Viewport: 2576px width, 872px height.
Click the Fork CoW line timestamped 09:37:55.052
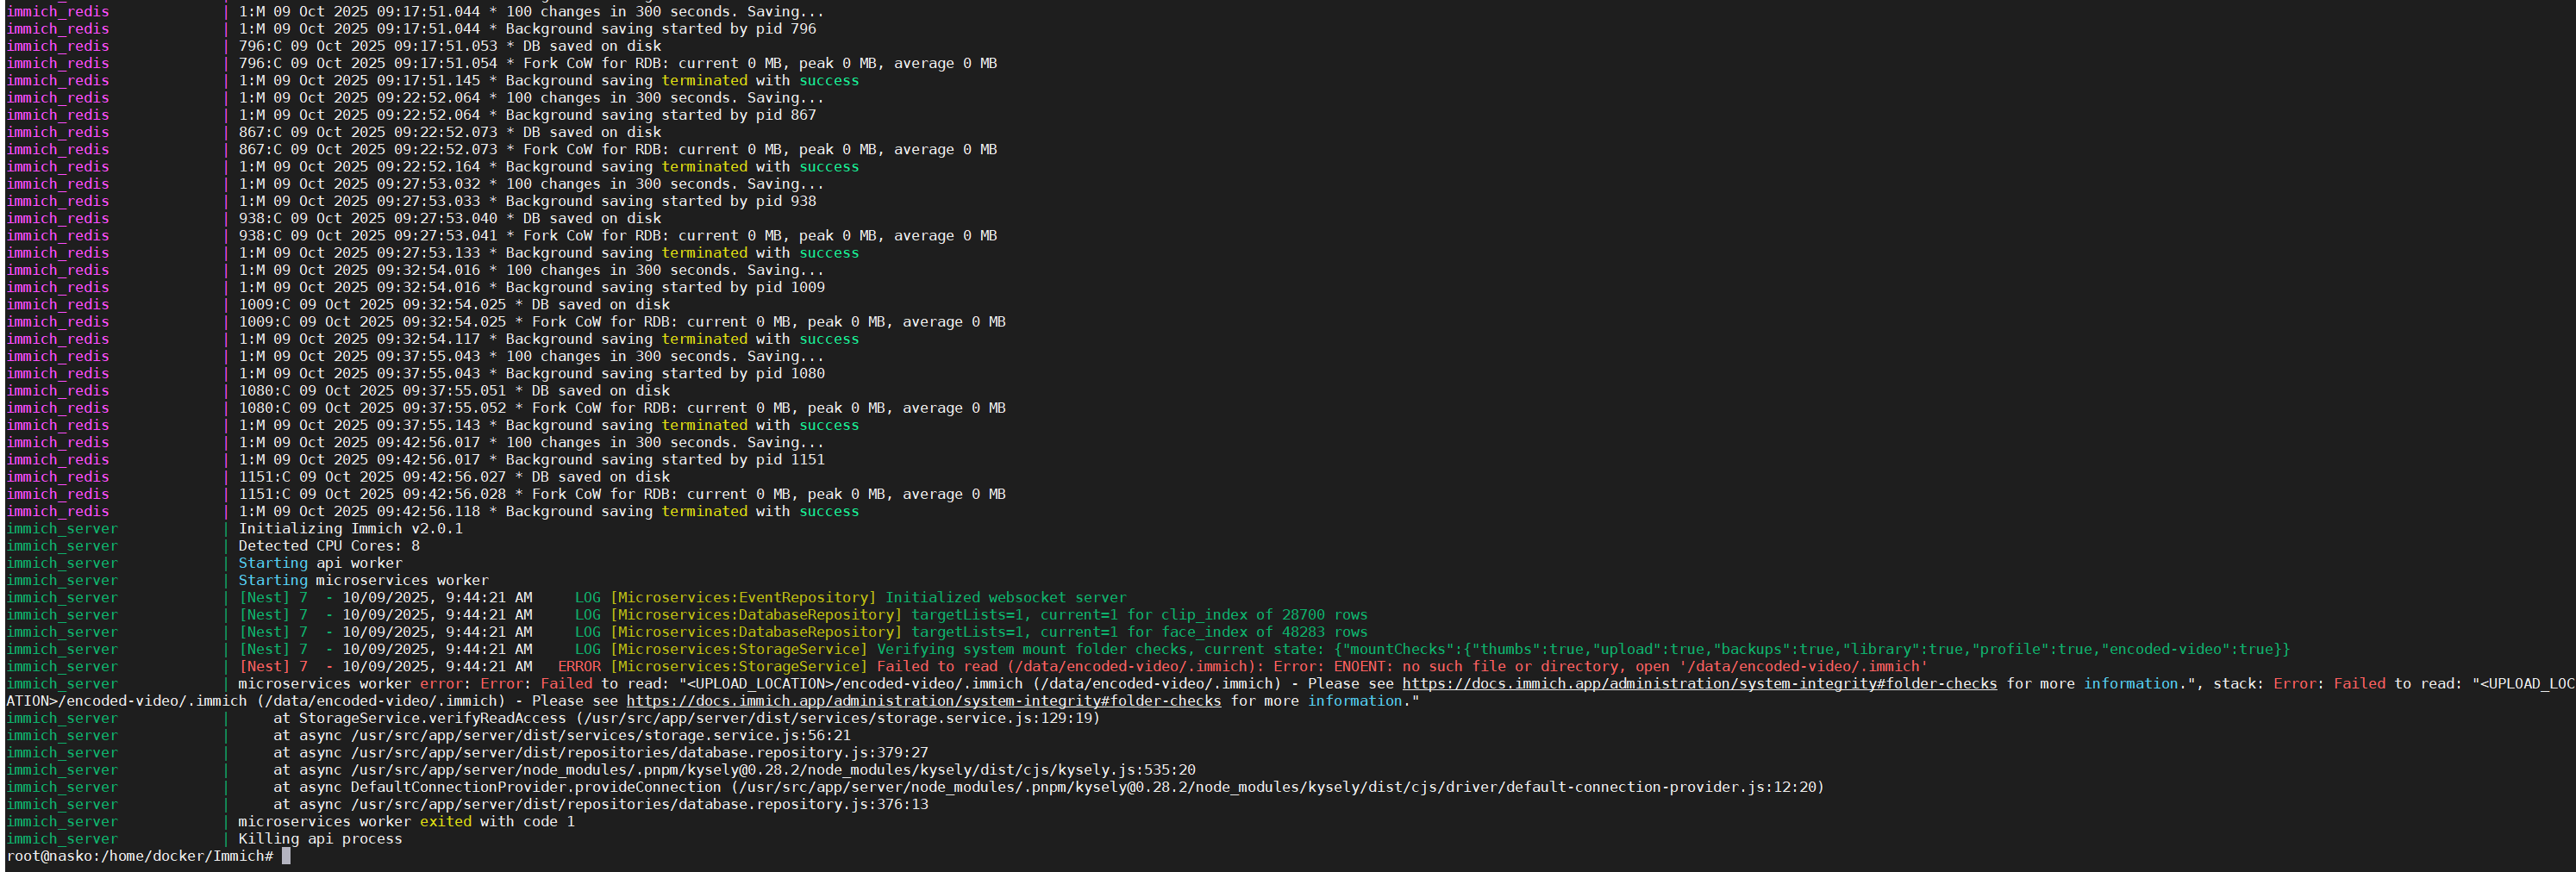pyautogui.click(x=622, y=408)
